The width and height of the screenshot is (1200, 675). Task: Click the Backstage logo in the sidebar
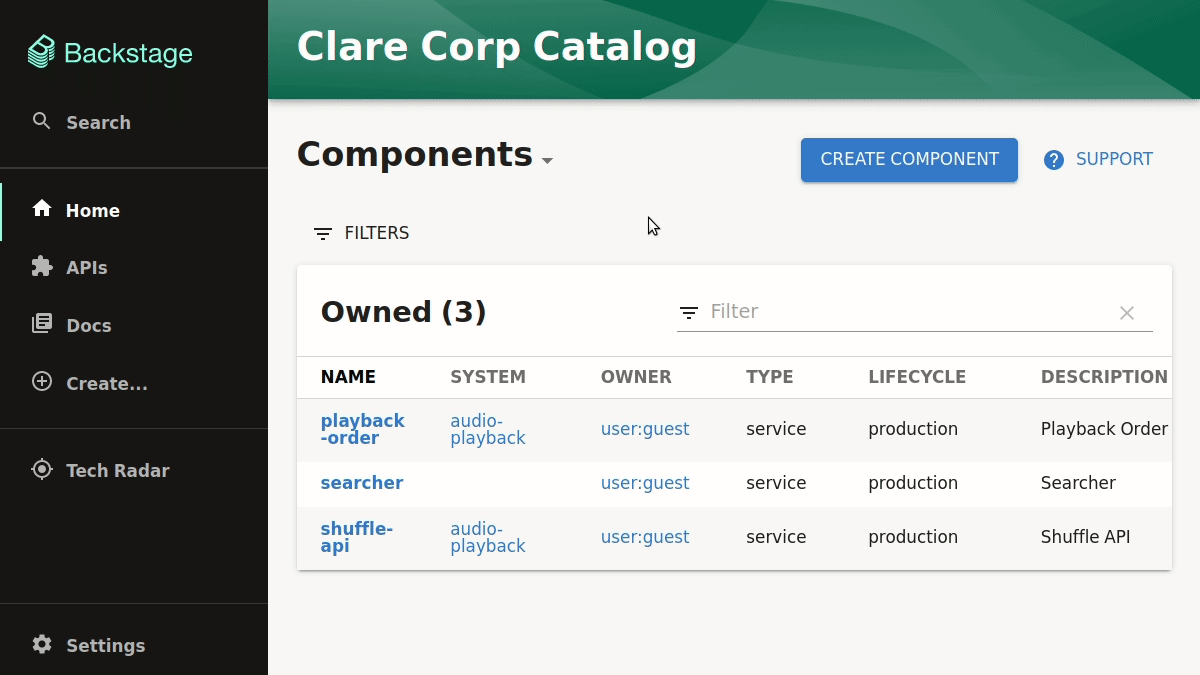(x=110, y=52)
